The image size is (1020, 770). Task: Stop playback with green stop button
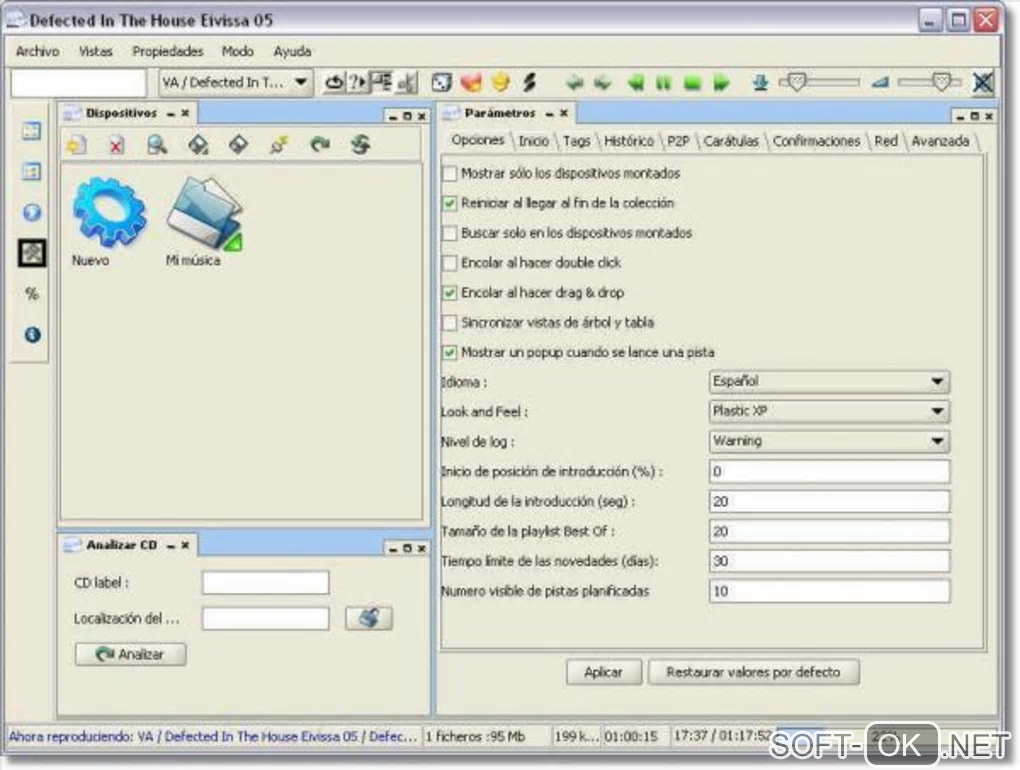pos(692,83)
